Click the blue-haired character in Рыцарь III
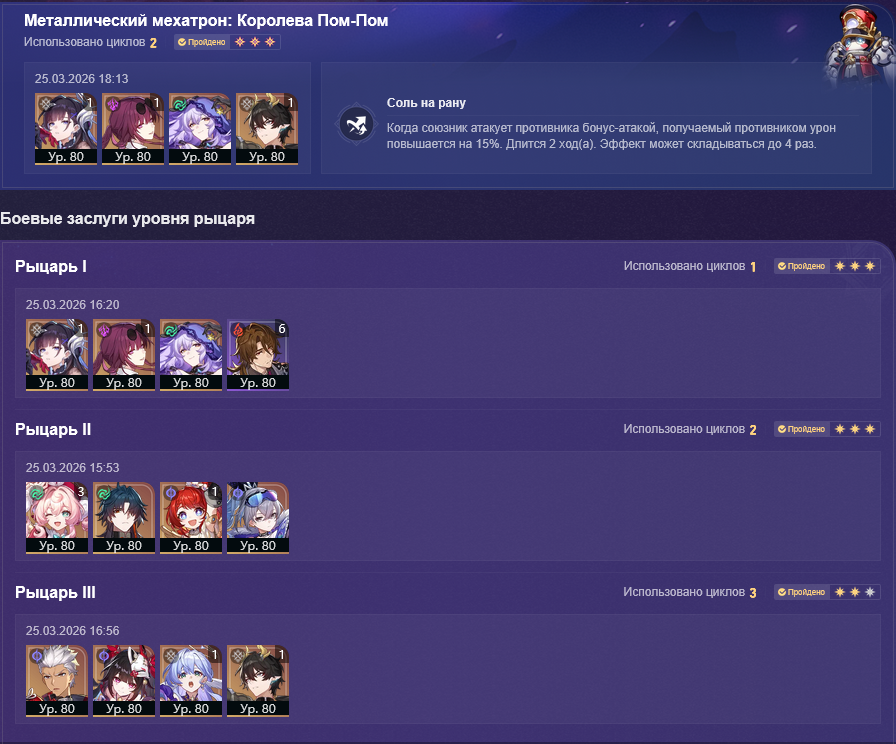The image size is (896, 744). coord(191,681)
